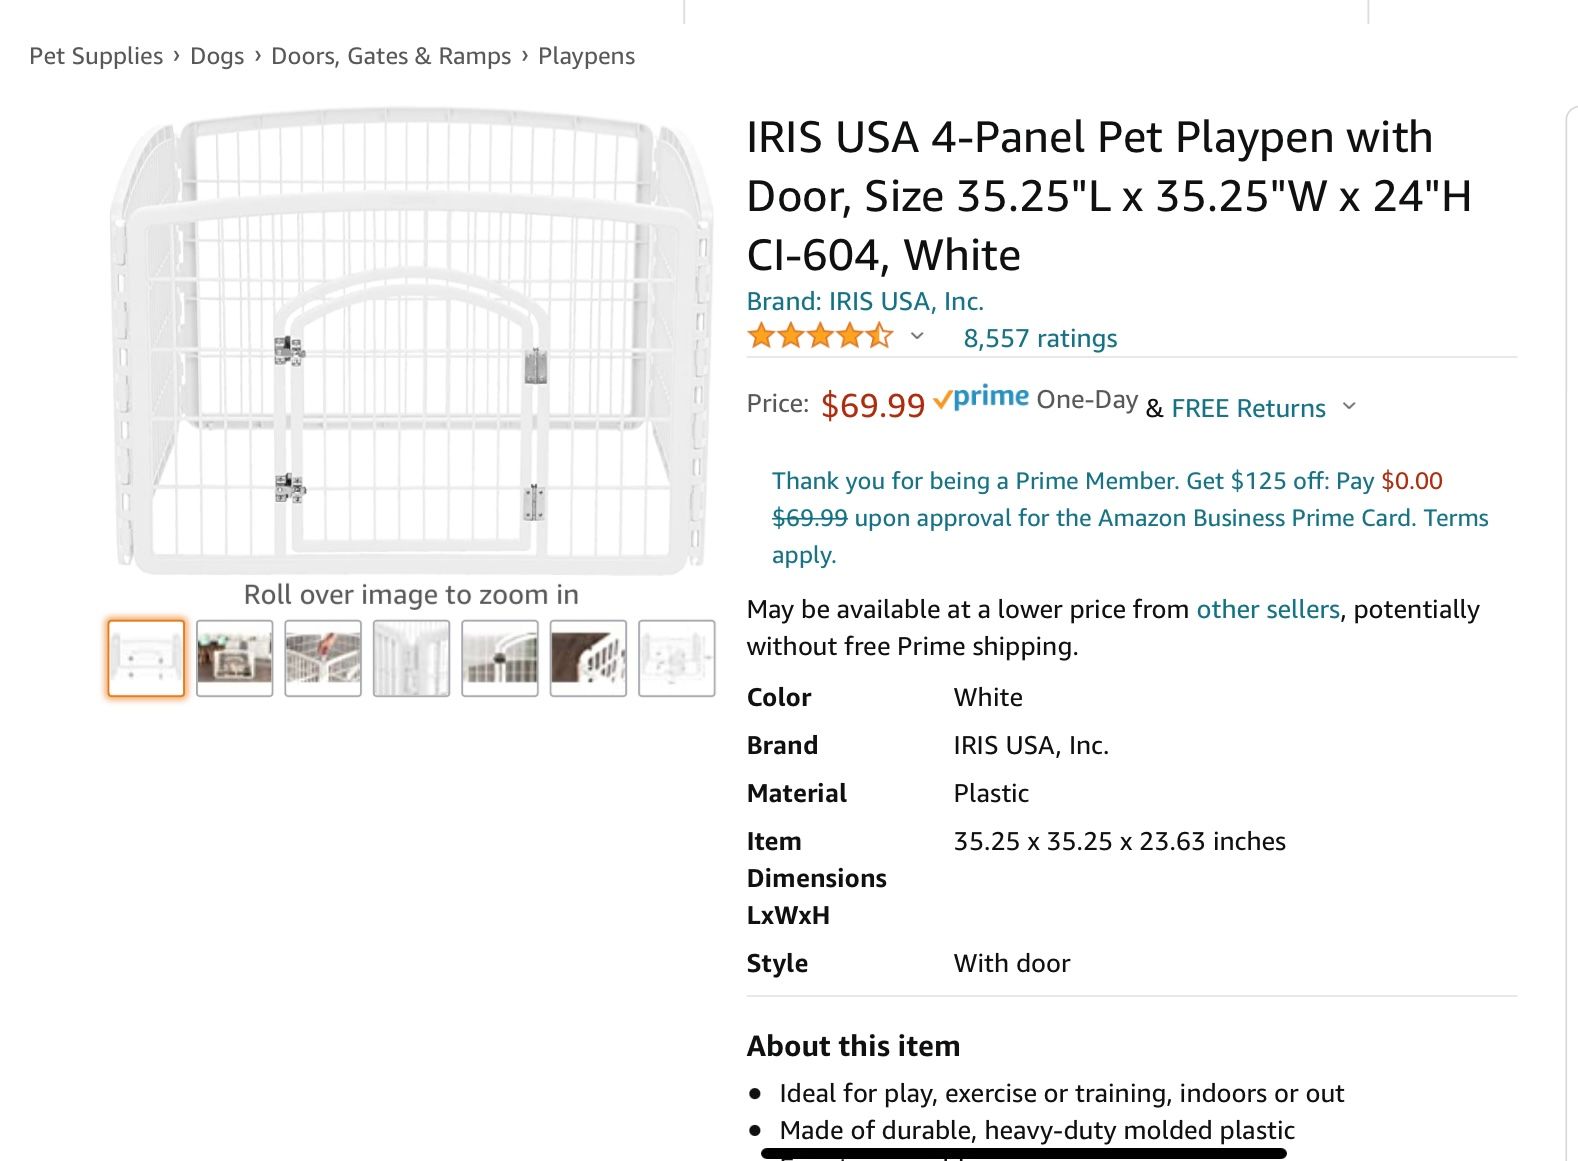The height and width of the screenshot is (1161, 1578).
Task: Open Doors, Gates & Ramps breadcrumb
Action: point(391,56)
